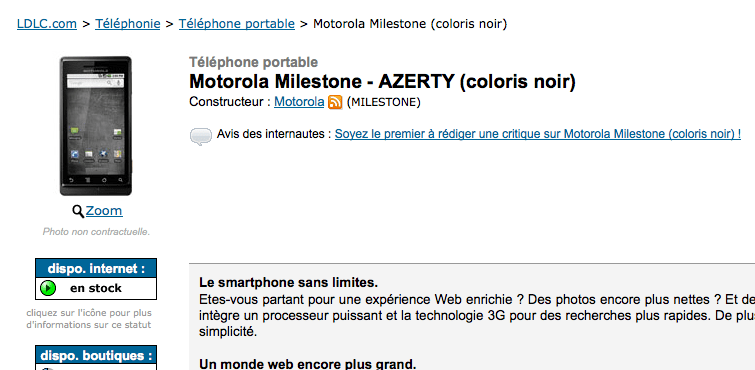Follow the Motorola constructeur link
Viewport: 755px width, 370px height.
pos(299,102)
